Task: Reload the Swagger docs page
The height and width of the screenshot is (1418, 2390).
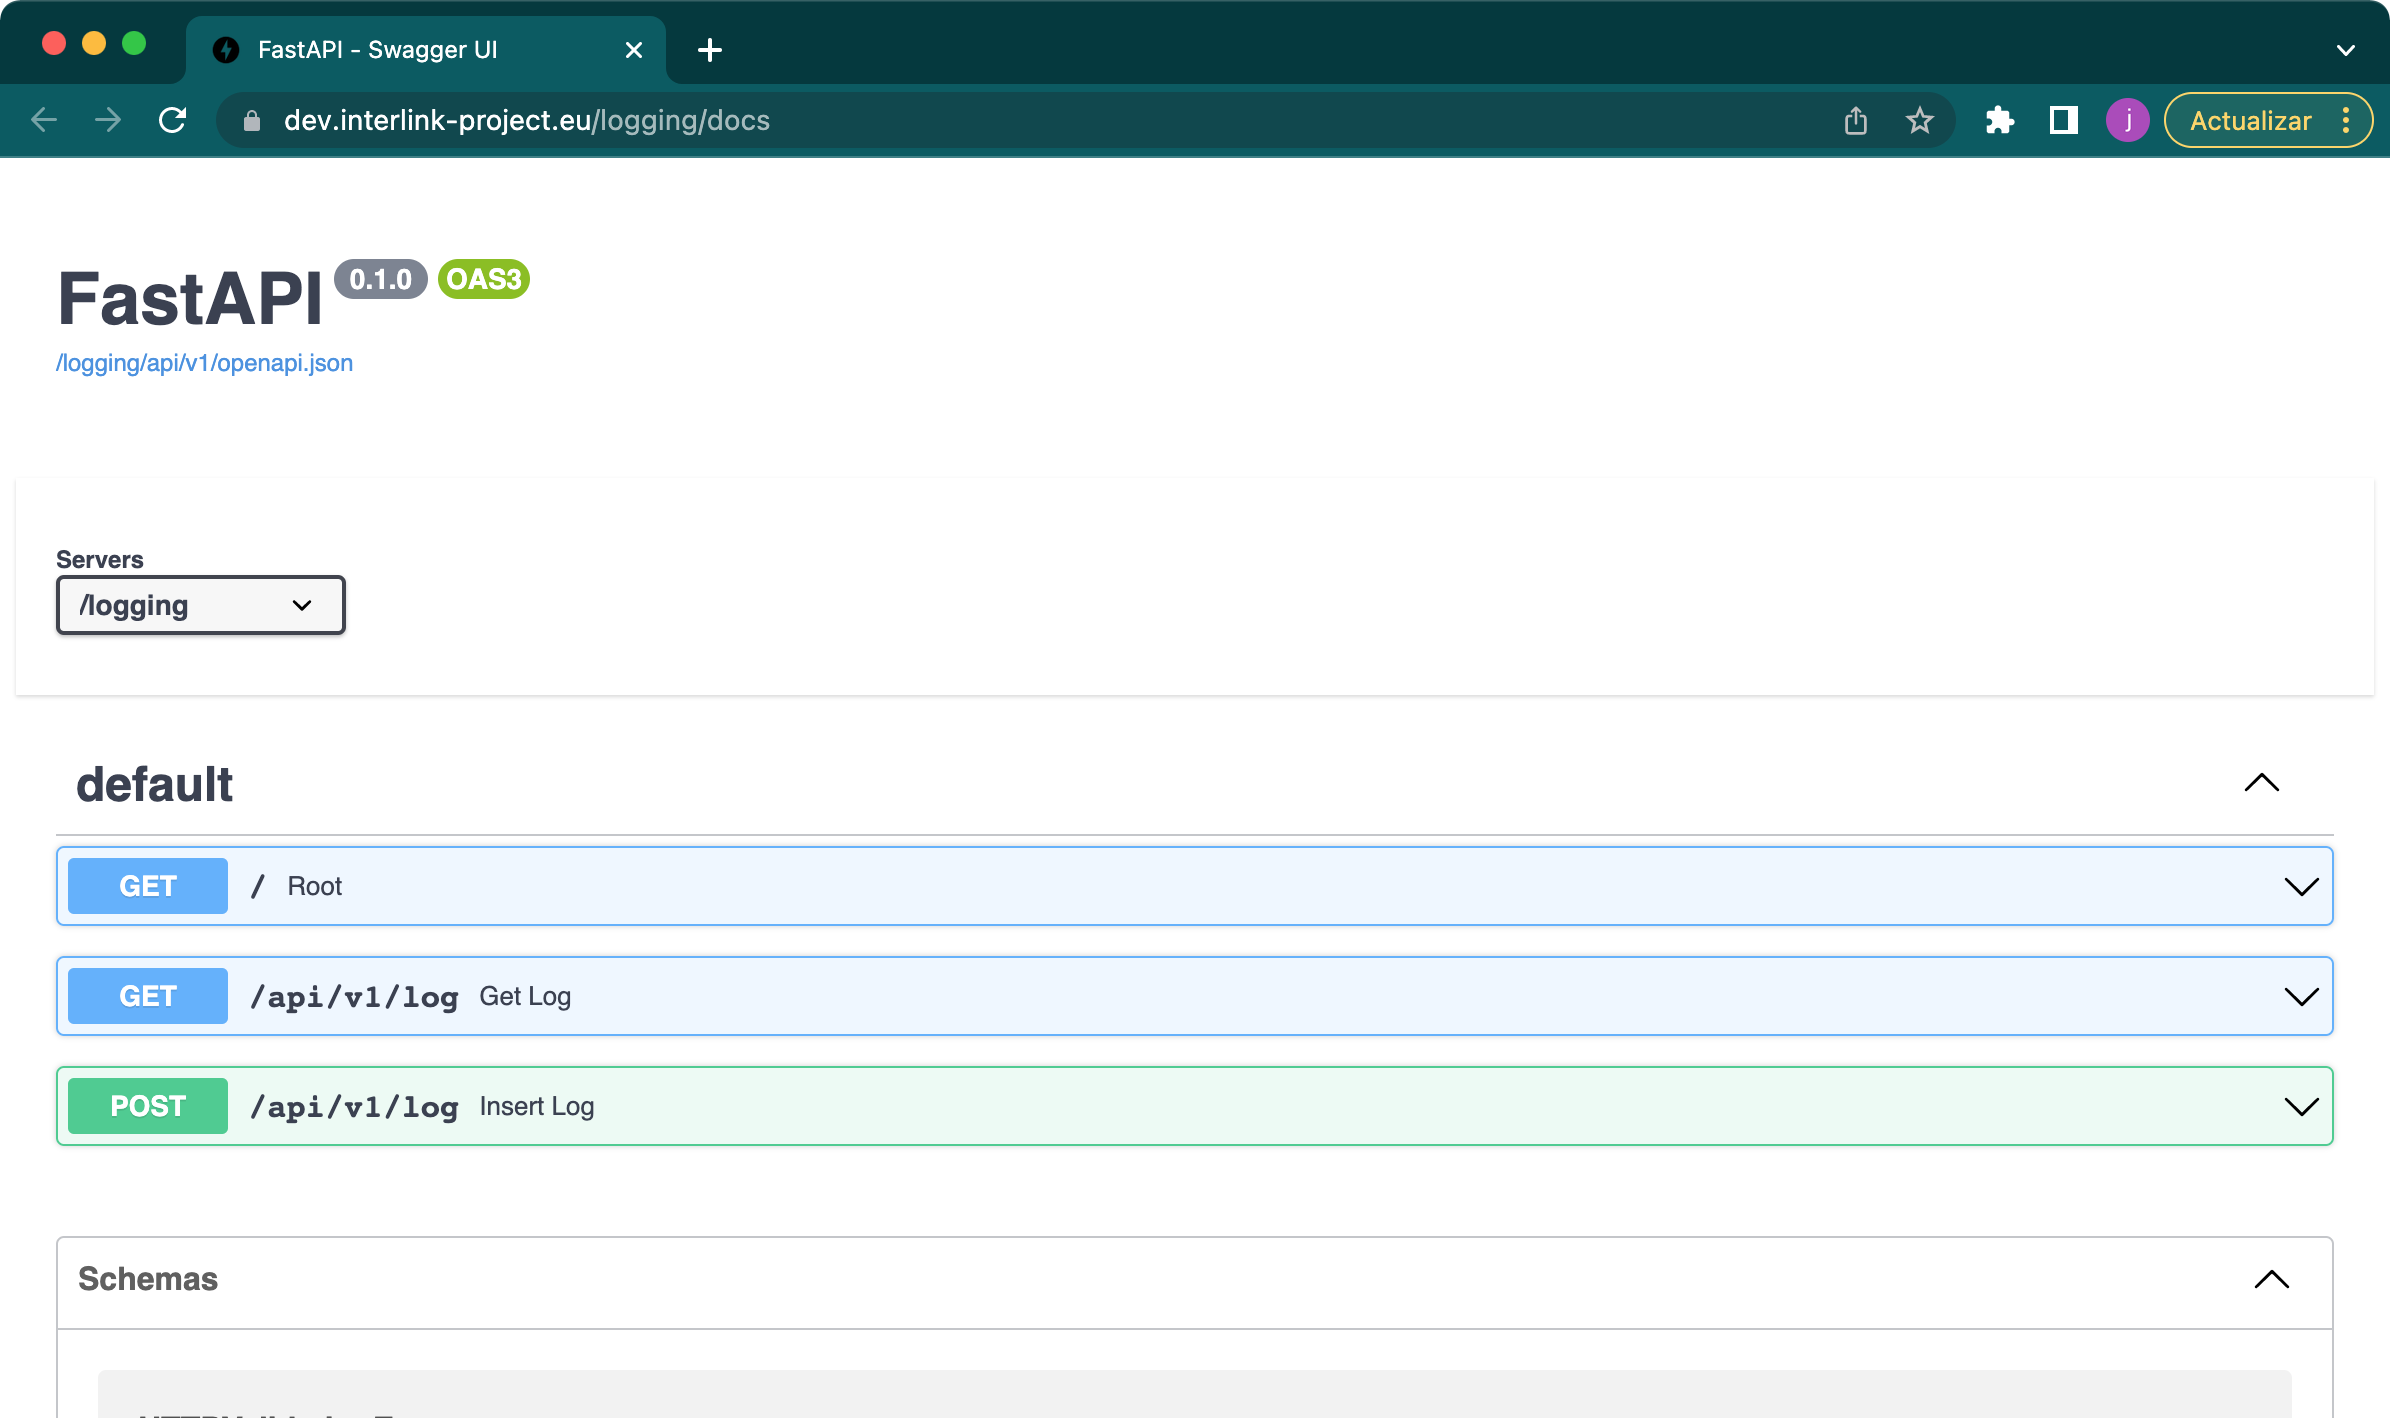Action: click(x=172, y=120)
